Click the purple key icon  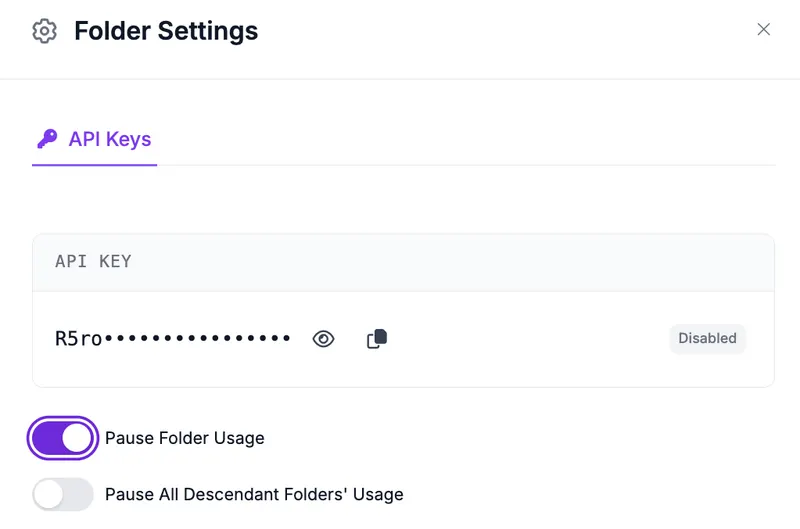pos(47,139)
